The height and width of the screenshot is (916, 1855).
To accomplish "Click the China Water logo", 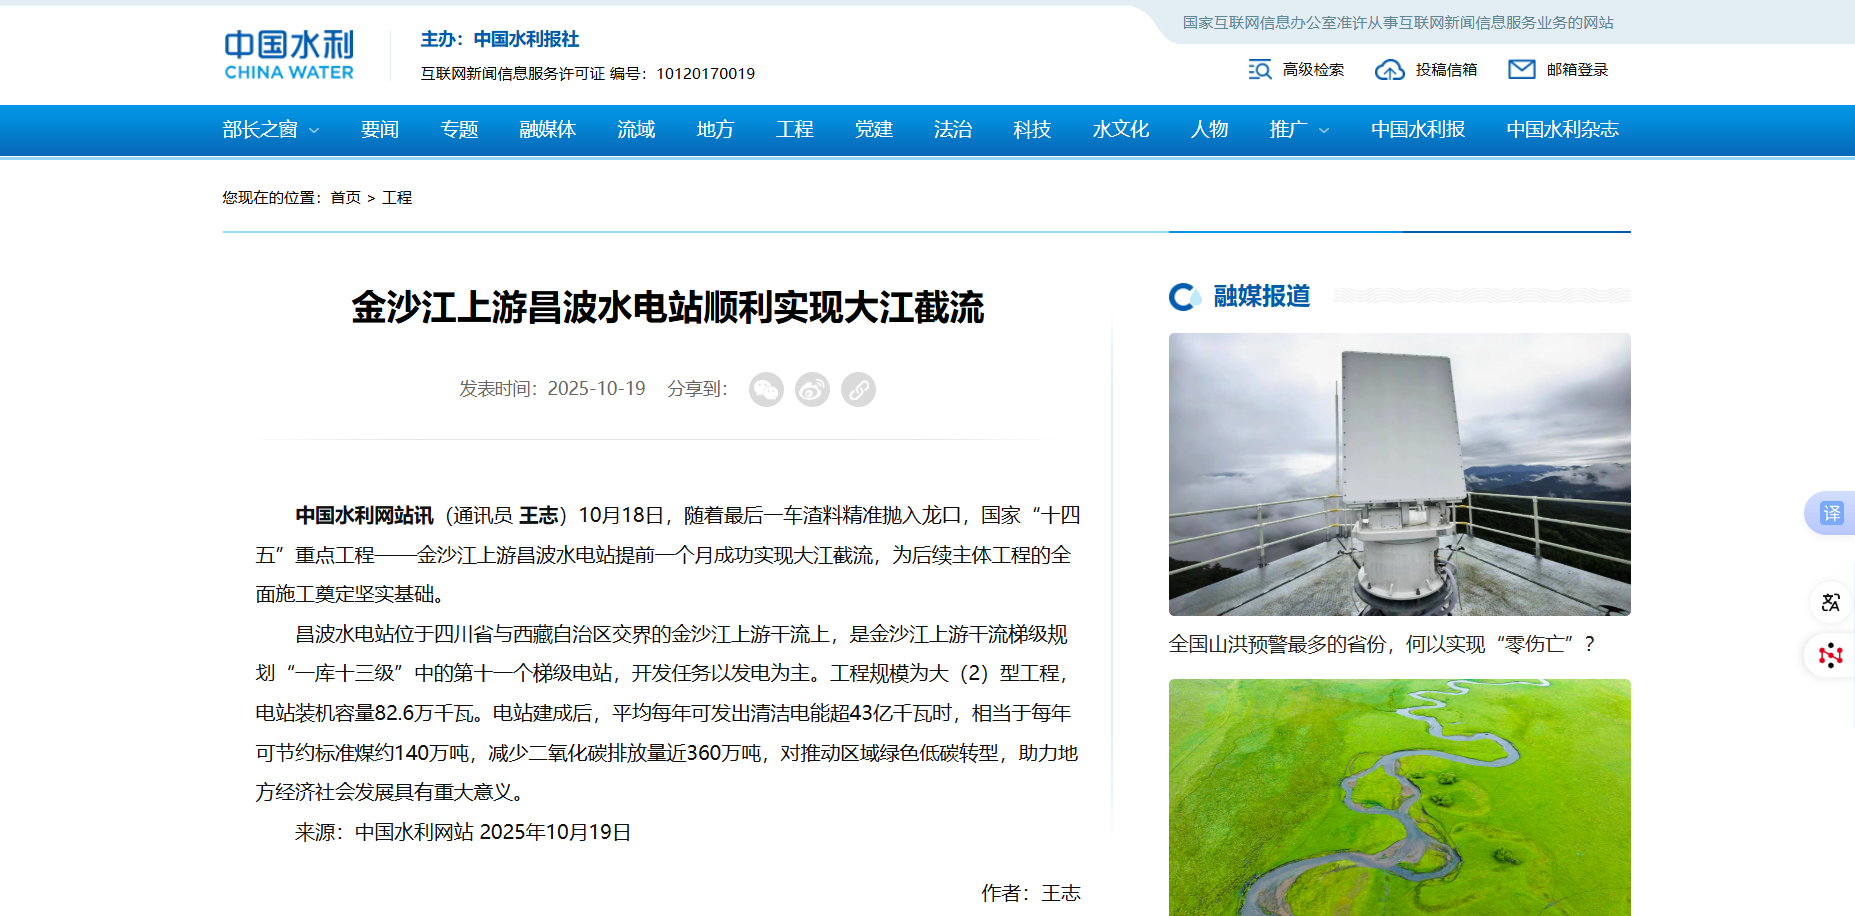I will 288,55.
